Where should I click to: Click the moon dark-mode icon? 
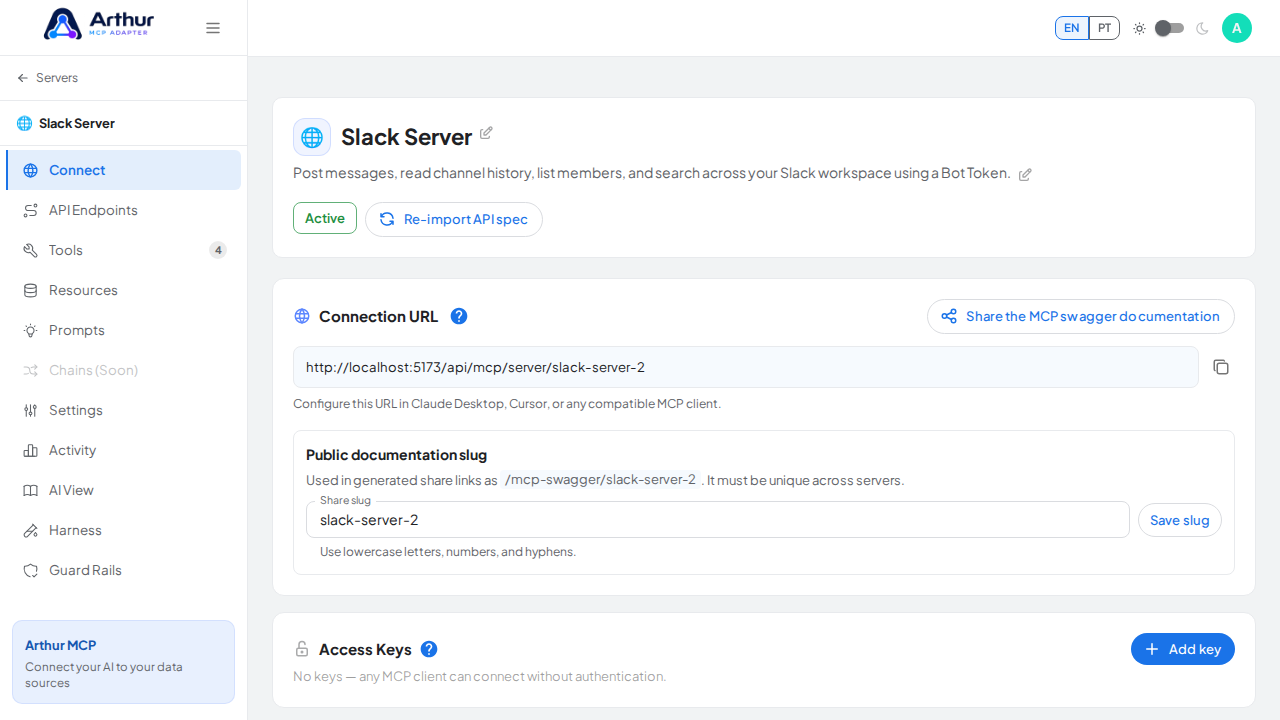pyautogui.click(x=1202, y=28)
